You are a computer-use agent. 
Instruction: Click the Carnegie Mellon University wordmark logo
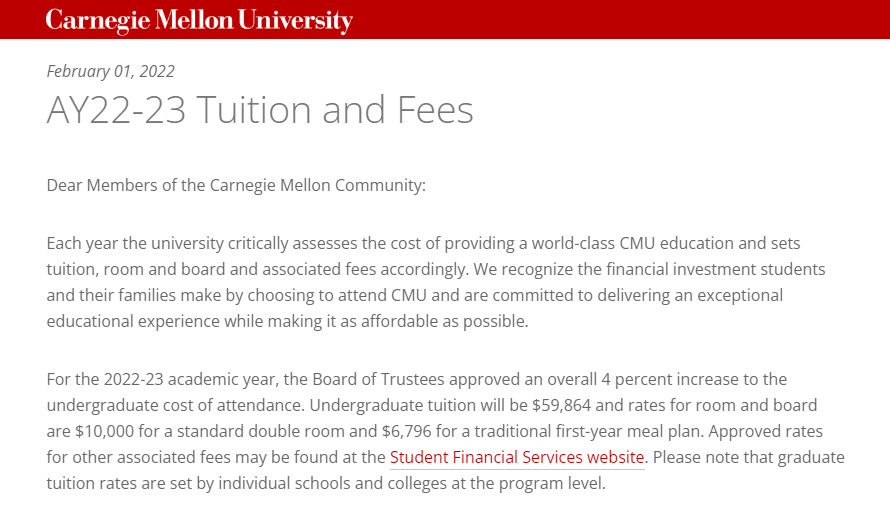(x=199, y=20)
